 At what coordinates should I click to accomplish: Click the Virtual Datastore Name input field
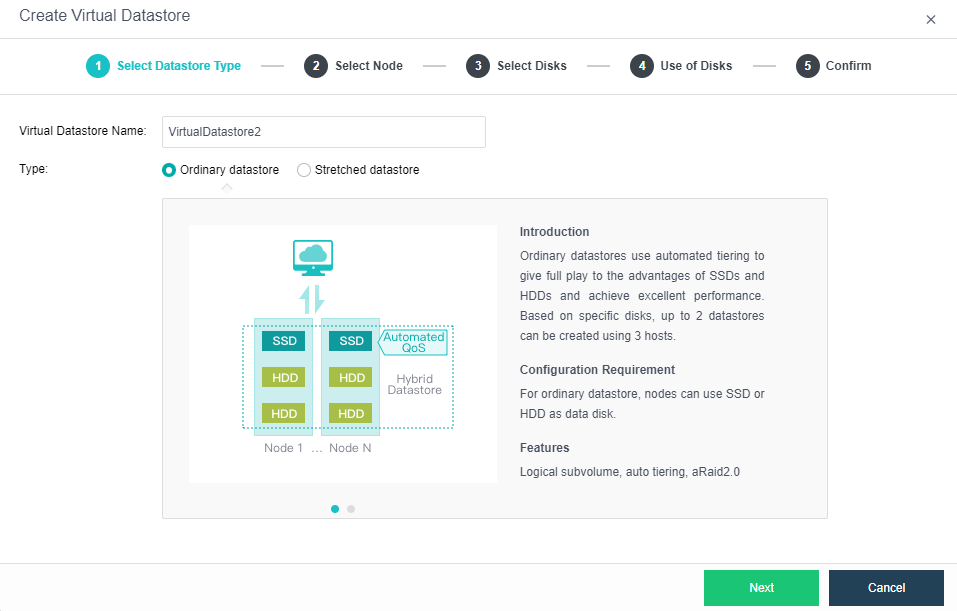tap(323, 132)
